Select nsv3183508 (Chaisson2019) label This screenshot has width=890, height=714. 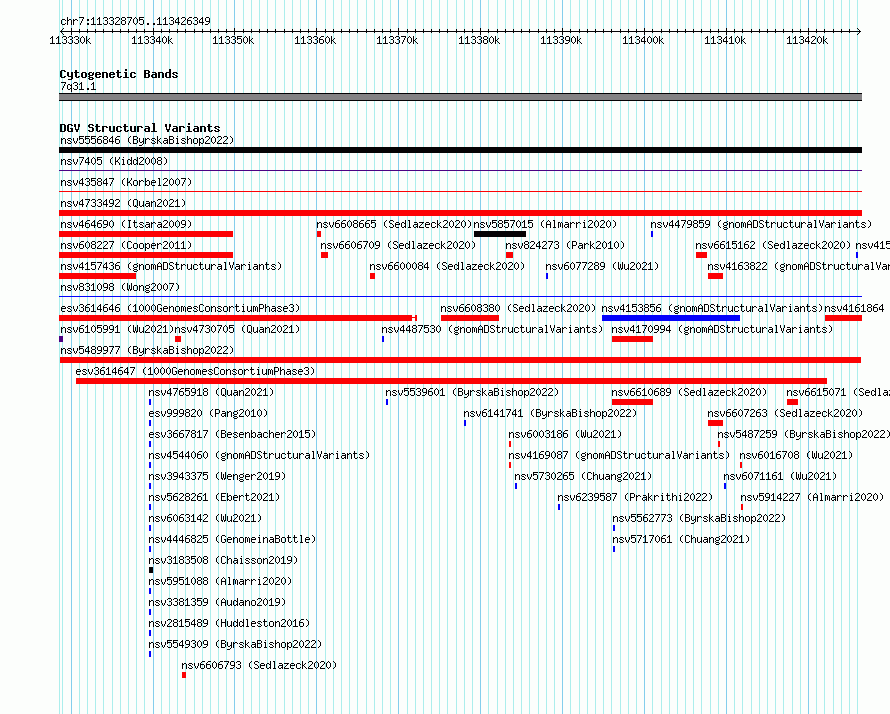point(223,560)
